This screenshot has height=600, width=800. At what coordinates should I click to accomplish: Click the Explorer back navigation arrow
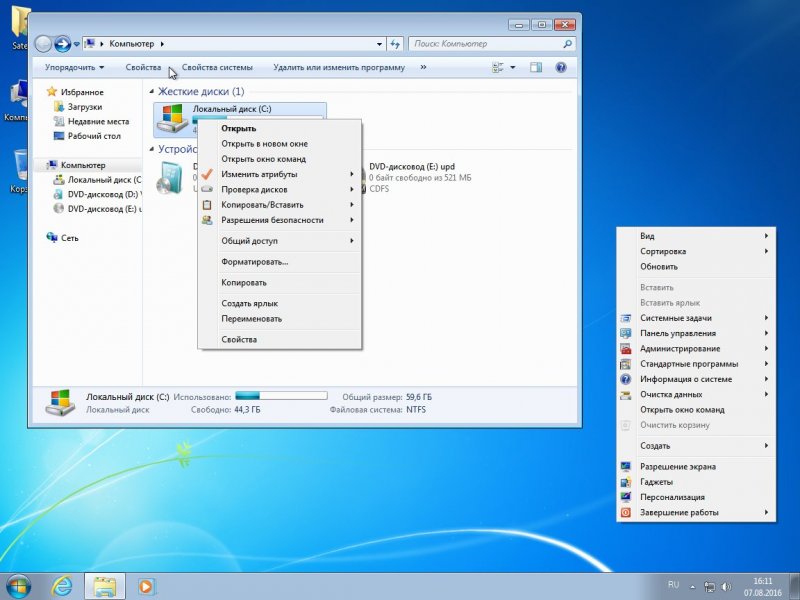tap(43, 44)
